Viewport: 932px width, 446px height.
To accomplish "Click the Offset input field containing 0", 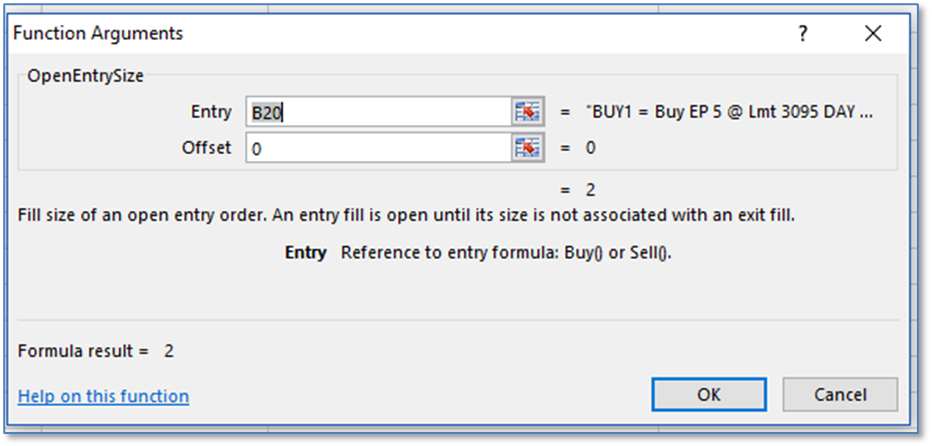I will pyautogui.click(x=378, y=148).
